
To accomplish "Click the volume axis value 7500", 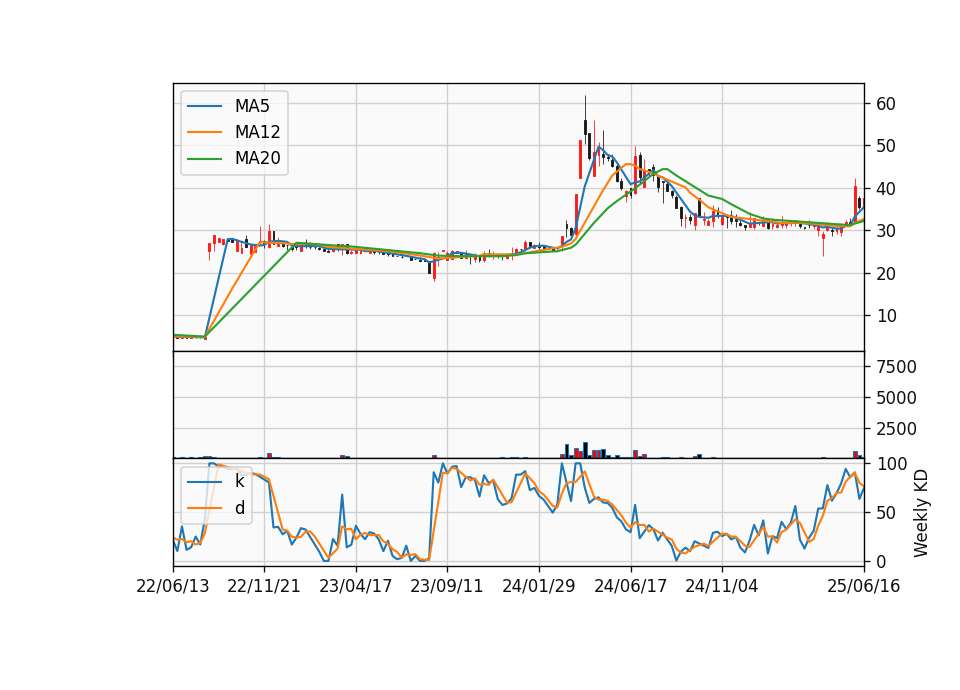I will point(896,367).
